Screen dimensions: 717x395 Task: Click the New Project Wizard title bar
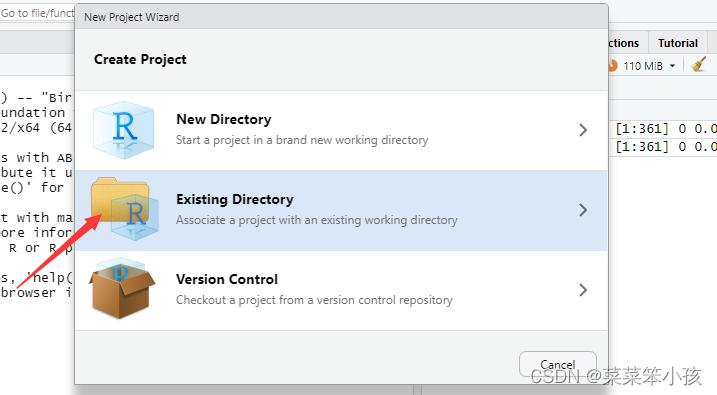[341, 17]
